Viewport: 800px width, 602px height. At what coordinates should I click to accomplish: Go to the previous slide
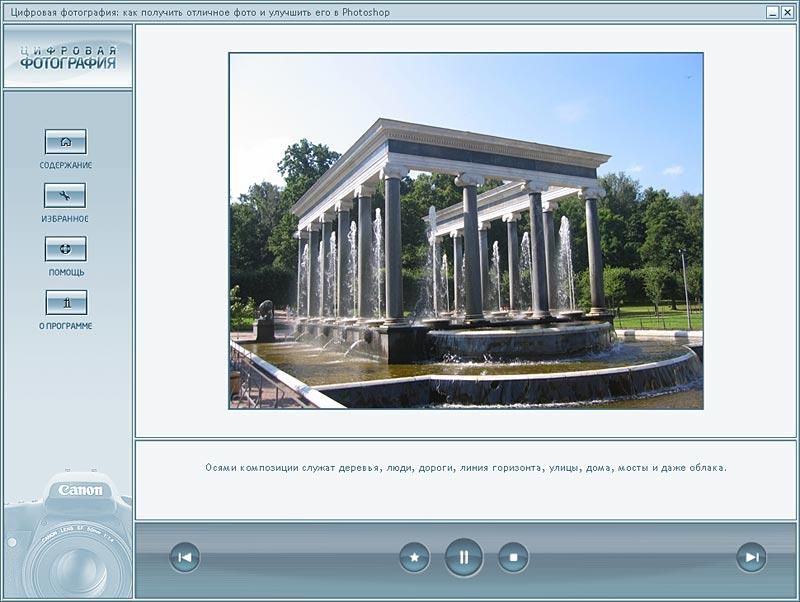pyautogui.click(x=184, y=557)
